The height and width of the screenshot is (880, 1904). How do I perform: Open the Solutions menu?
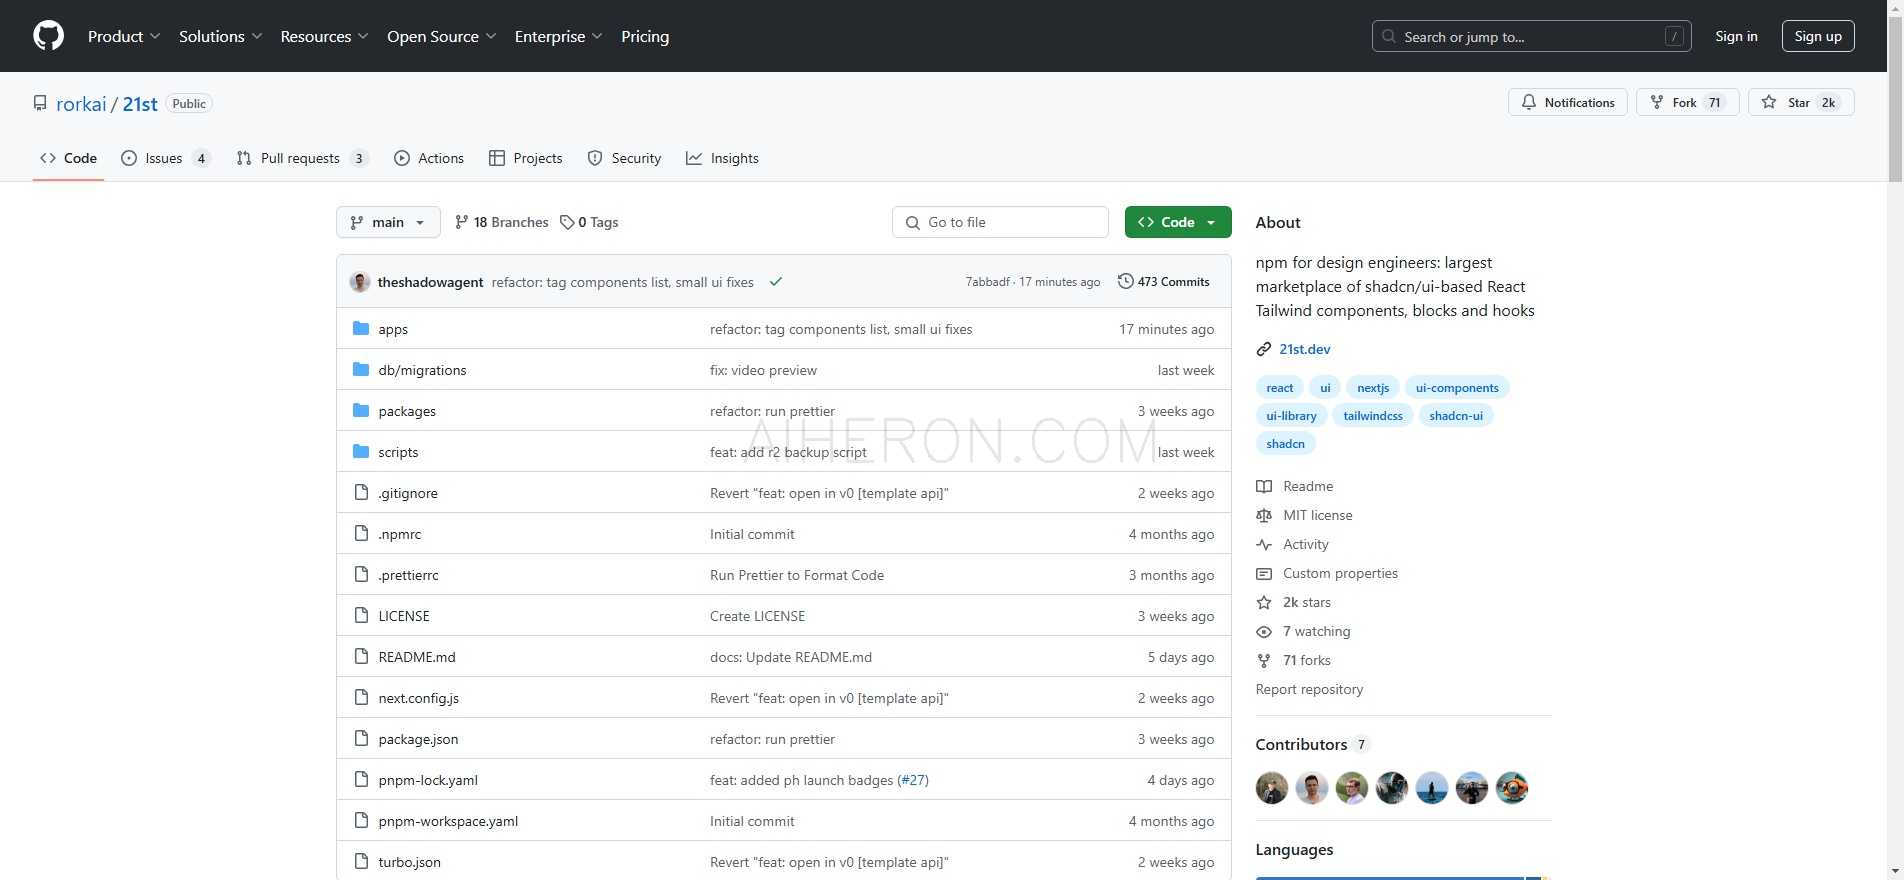[x=220, y=36]
